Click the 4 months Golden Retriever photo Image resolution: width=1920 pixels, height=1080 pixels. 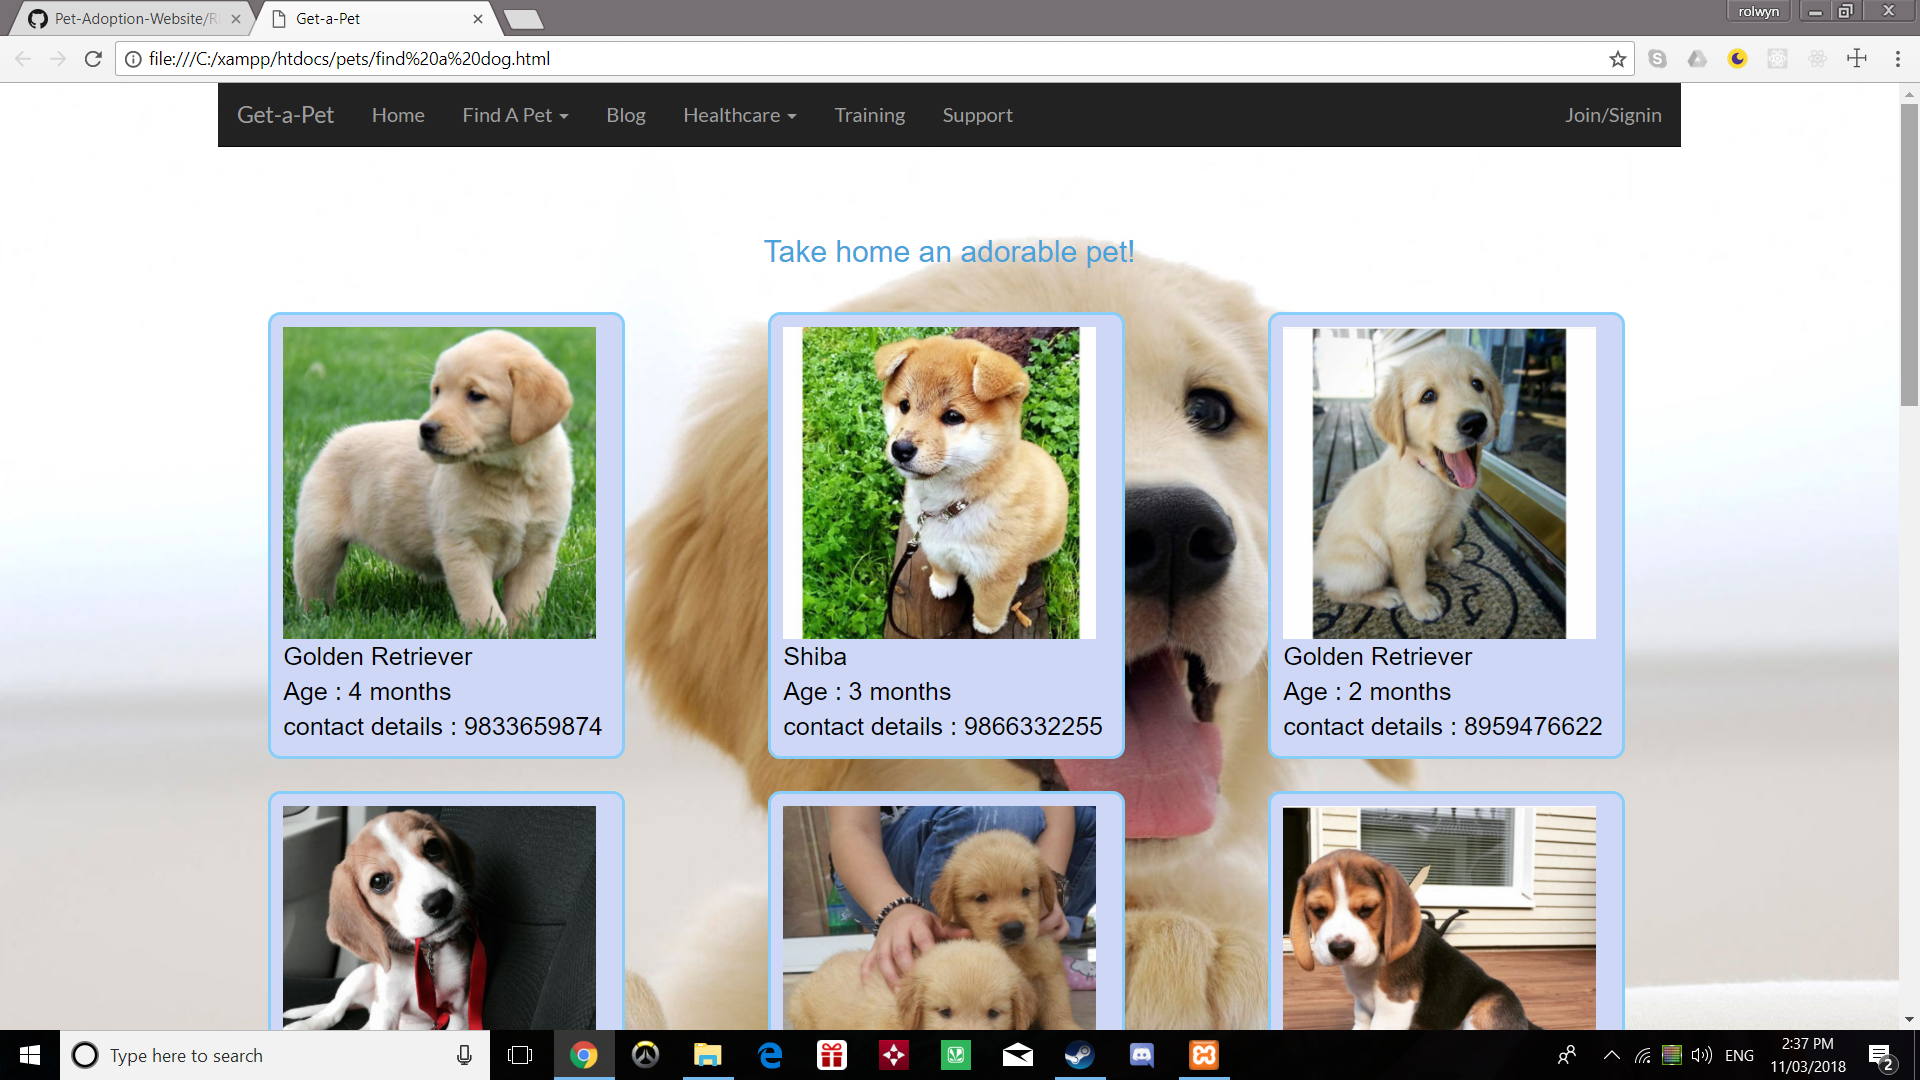[439, 483]
